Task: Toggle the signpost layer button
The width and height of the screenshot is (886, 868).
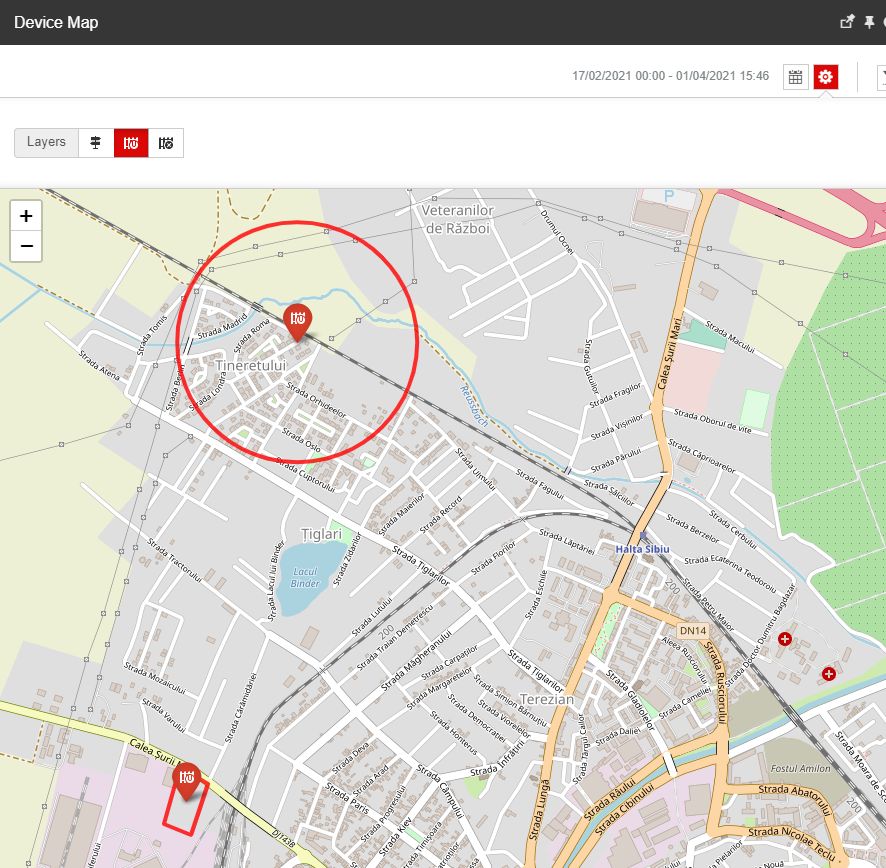Action: coord(96,143)
